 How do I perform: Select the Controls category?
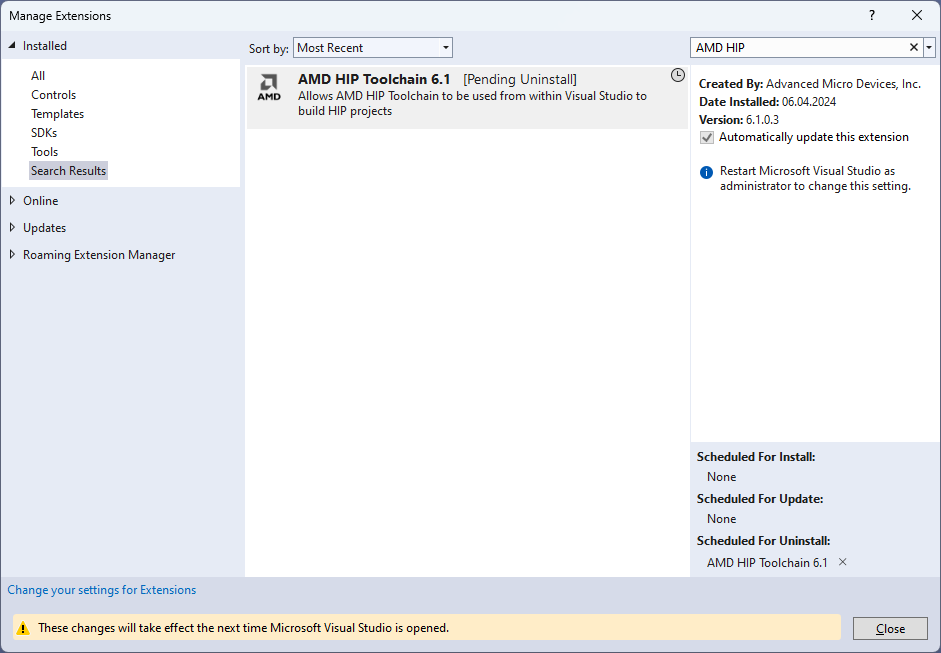[x=53, y=95]
